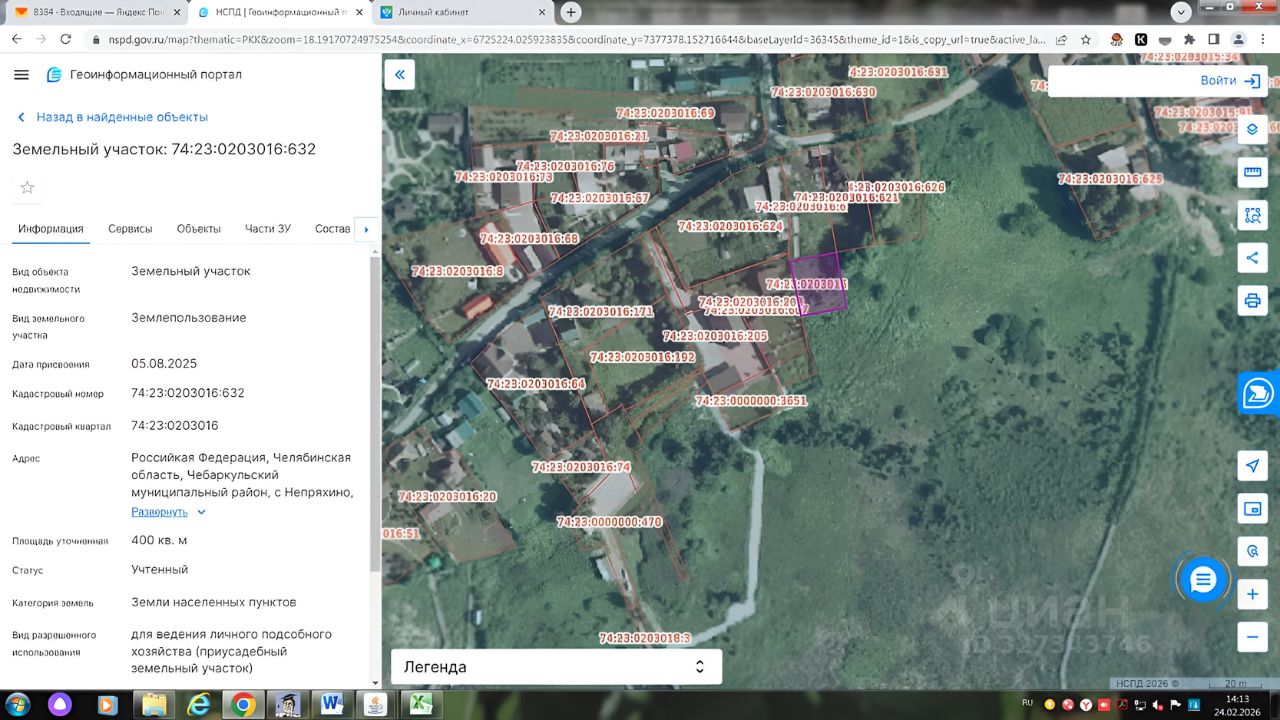Switch to the Информация tab

point(51,229)
